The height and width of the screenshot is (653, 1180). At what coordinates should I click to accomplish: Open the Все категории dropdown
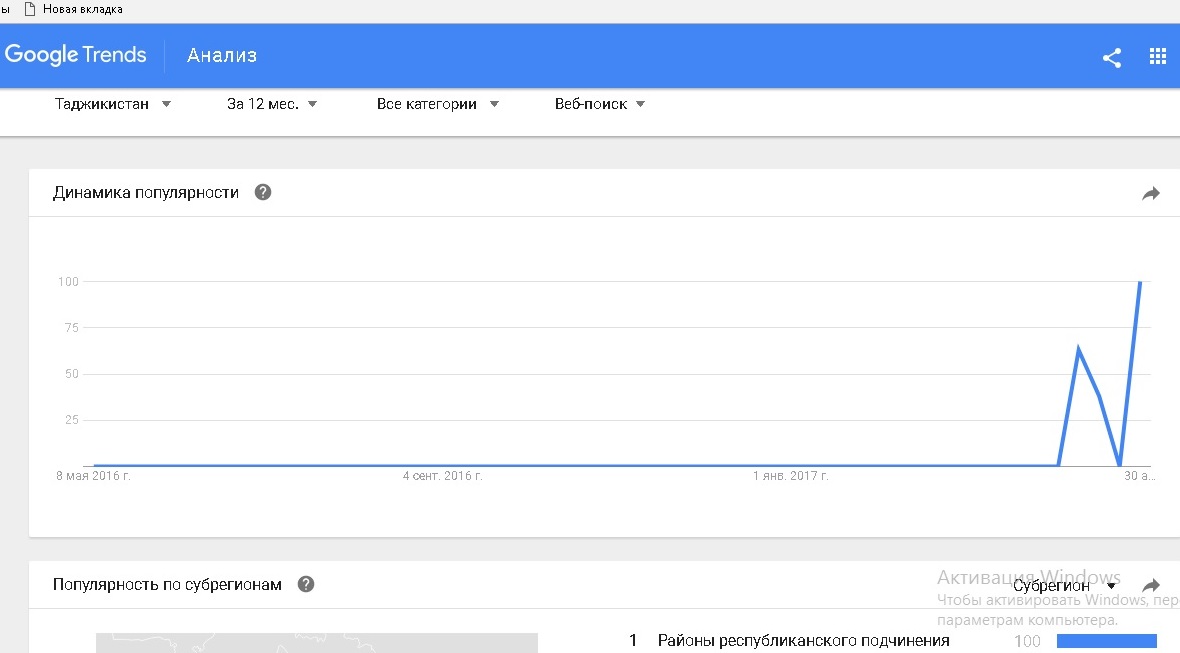point(437,104)
